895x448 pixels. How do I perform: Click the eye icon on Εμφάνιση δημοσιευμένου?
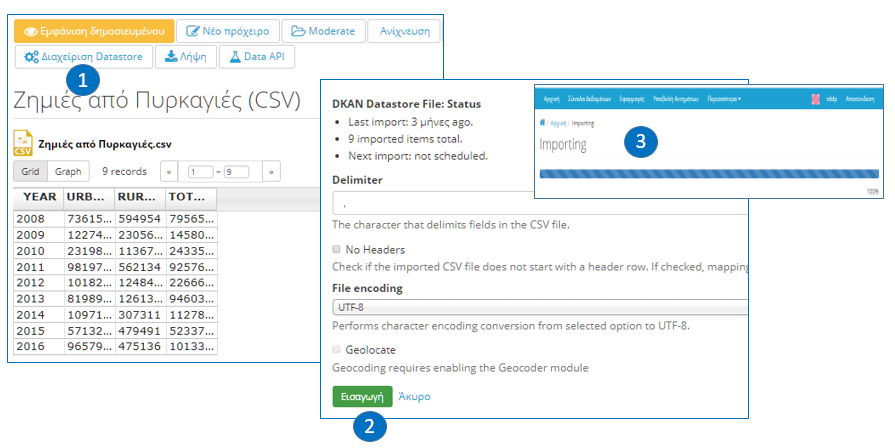pyautogui.click(x=30, y=31)
